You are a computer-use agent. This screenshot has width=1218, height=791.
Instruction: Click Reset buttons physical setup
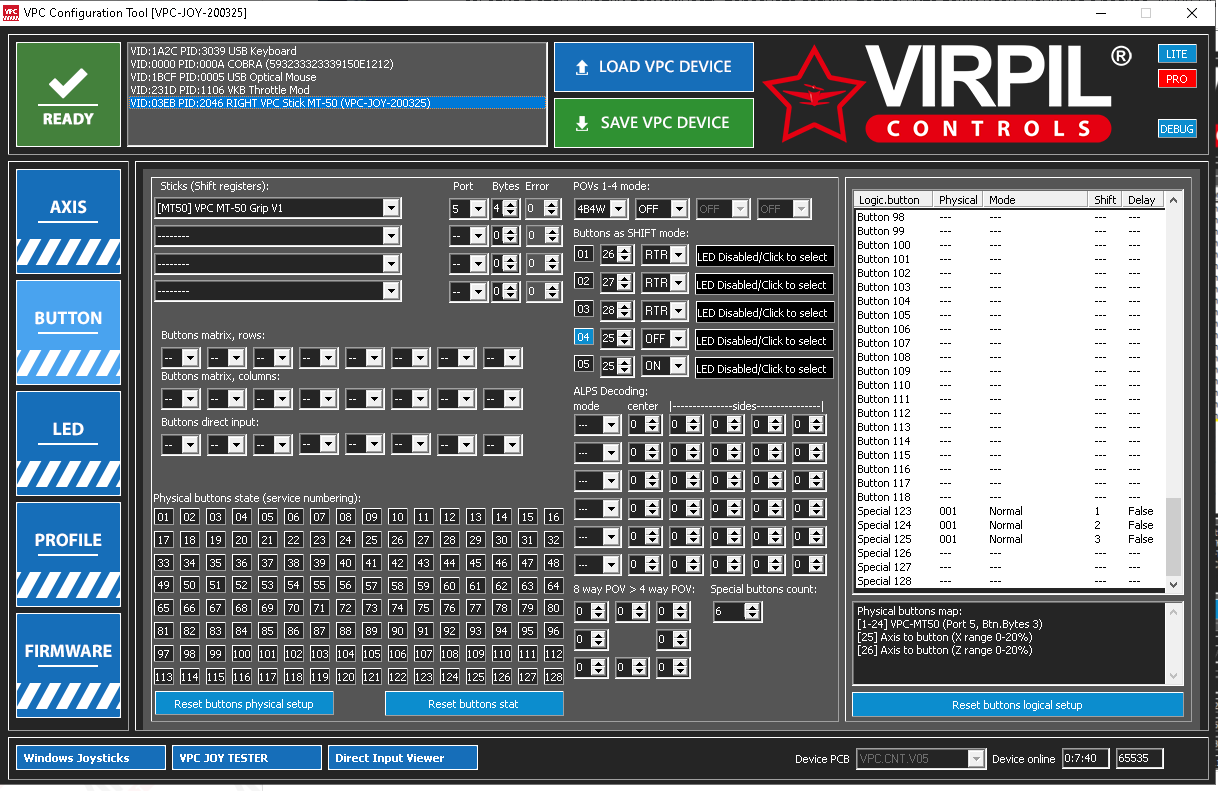(x=244, y=704)
